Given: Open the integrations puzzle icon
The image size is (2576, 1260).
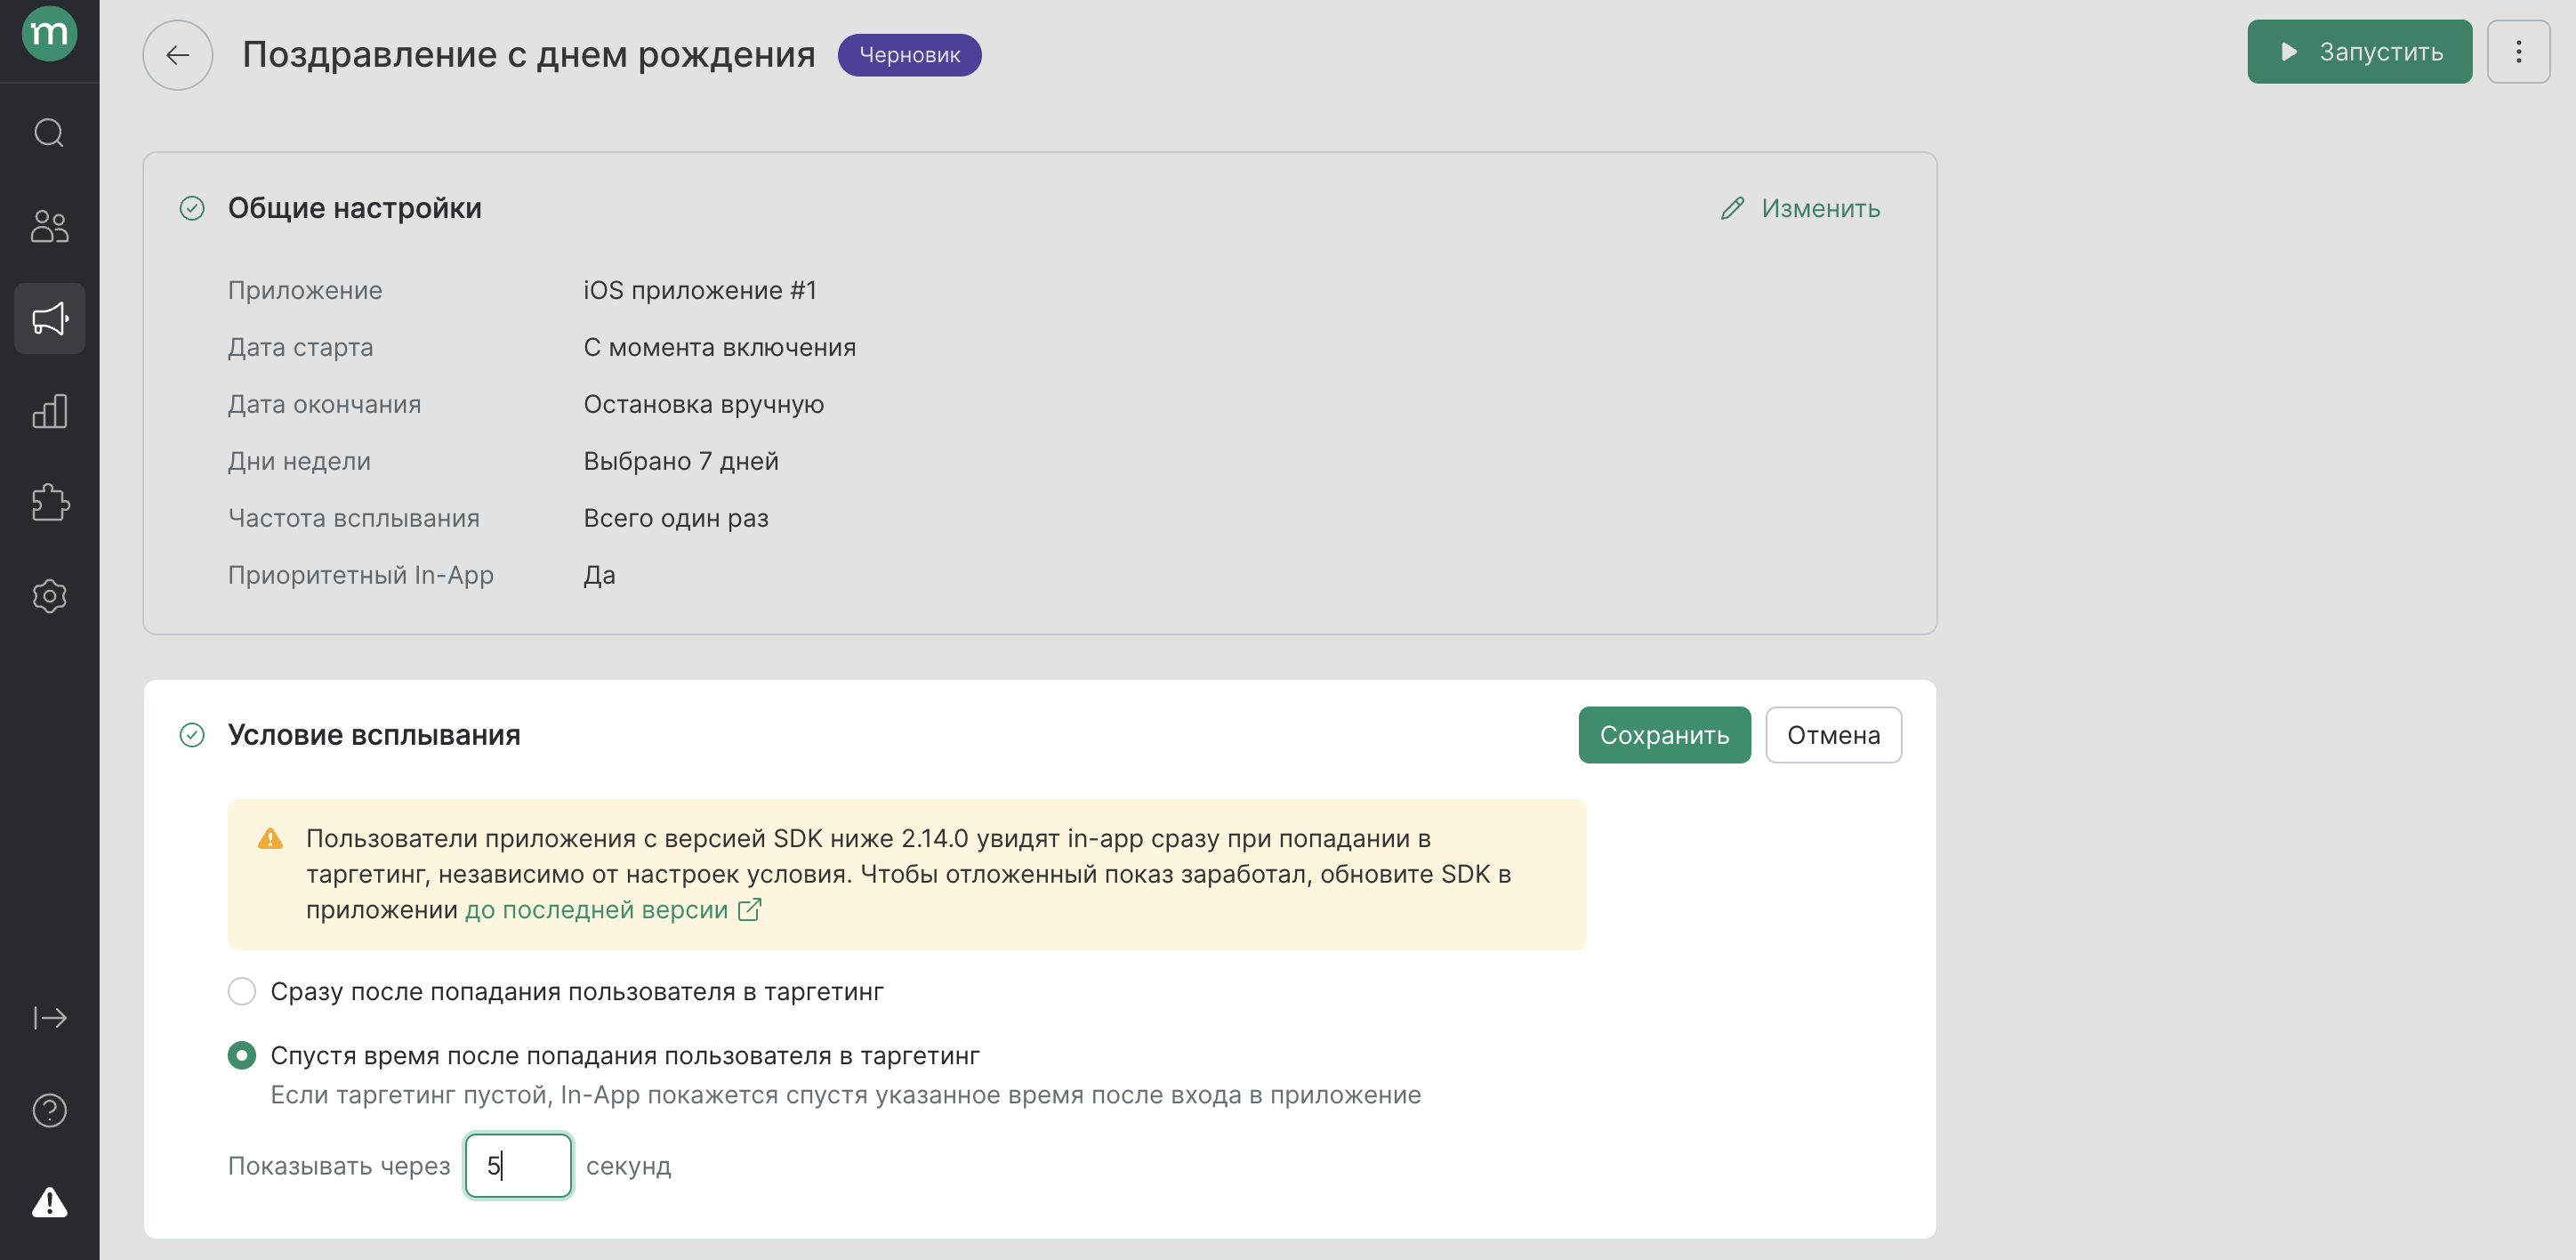Looking at the screenshot, I should (49, 503).
